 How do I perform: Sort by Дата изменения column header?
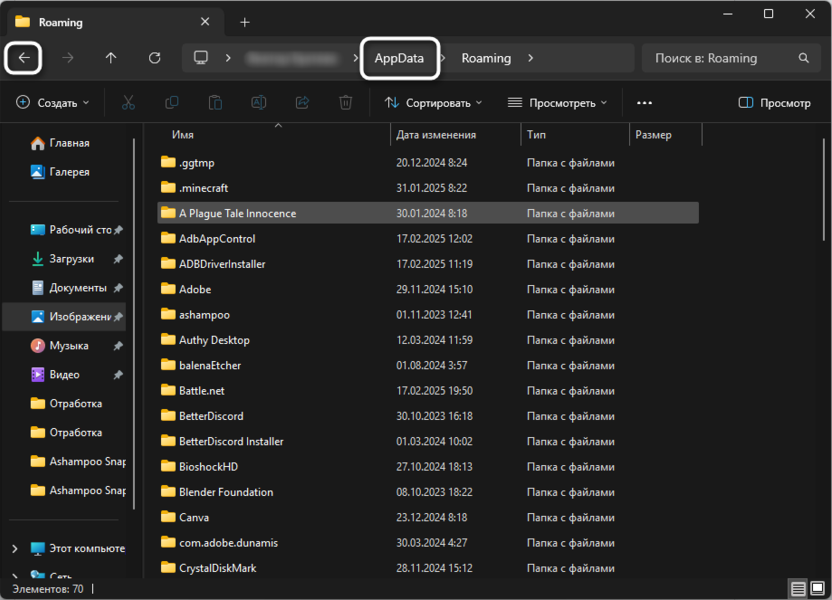436,135
